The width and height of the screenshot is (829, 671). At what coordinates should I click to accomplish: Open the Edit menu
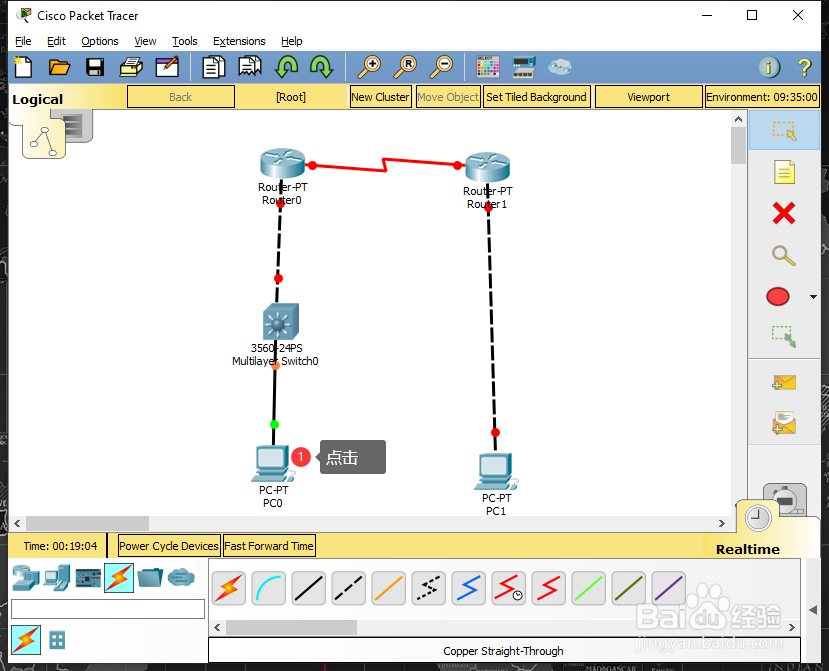coord(56,41)
